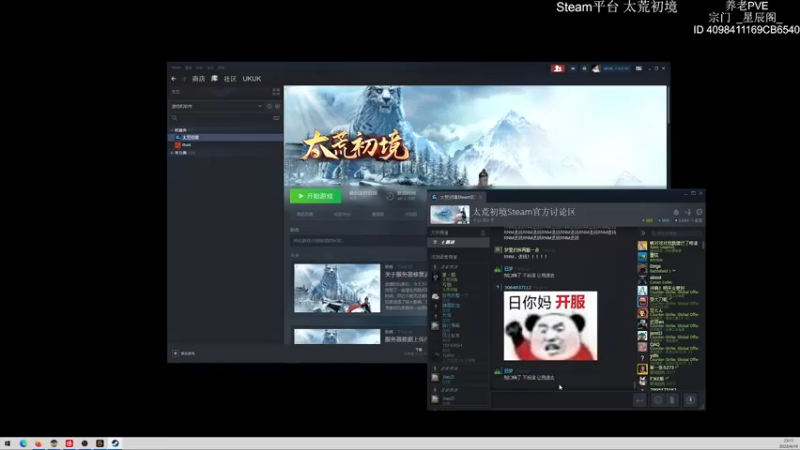Open the Community Hub link under banner
The width and height of the screenshot is (800, 450).
coord(342,214)
